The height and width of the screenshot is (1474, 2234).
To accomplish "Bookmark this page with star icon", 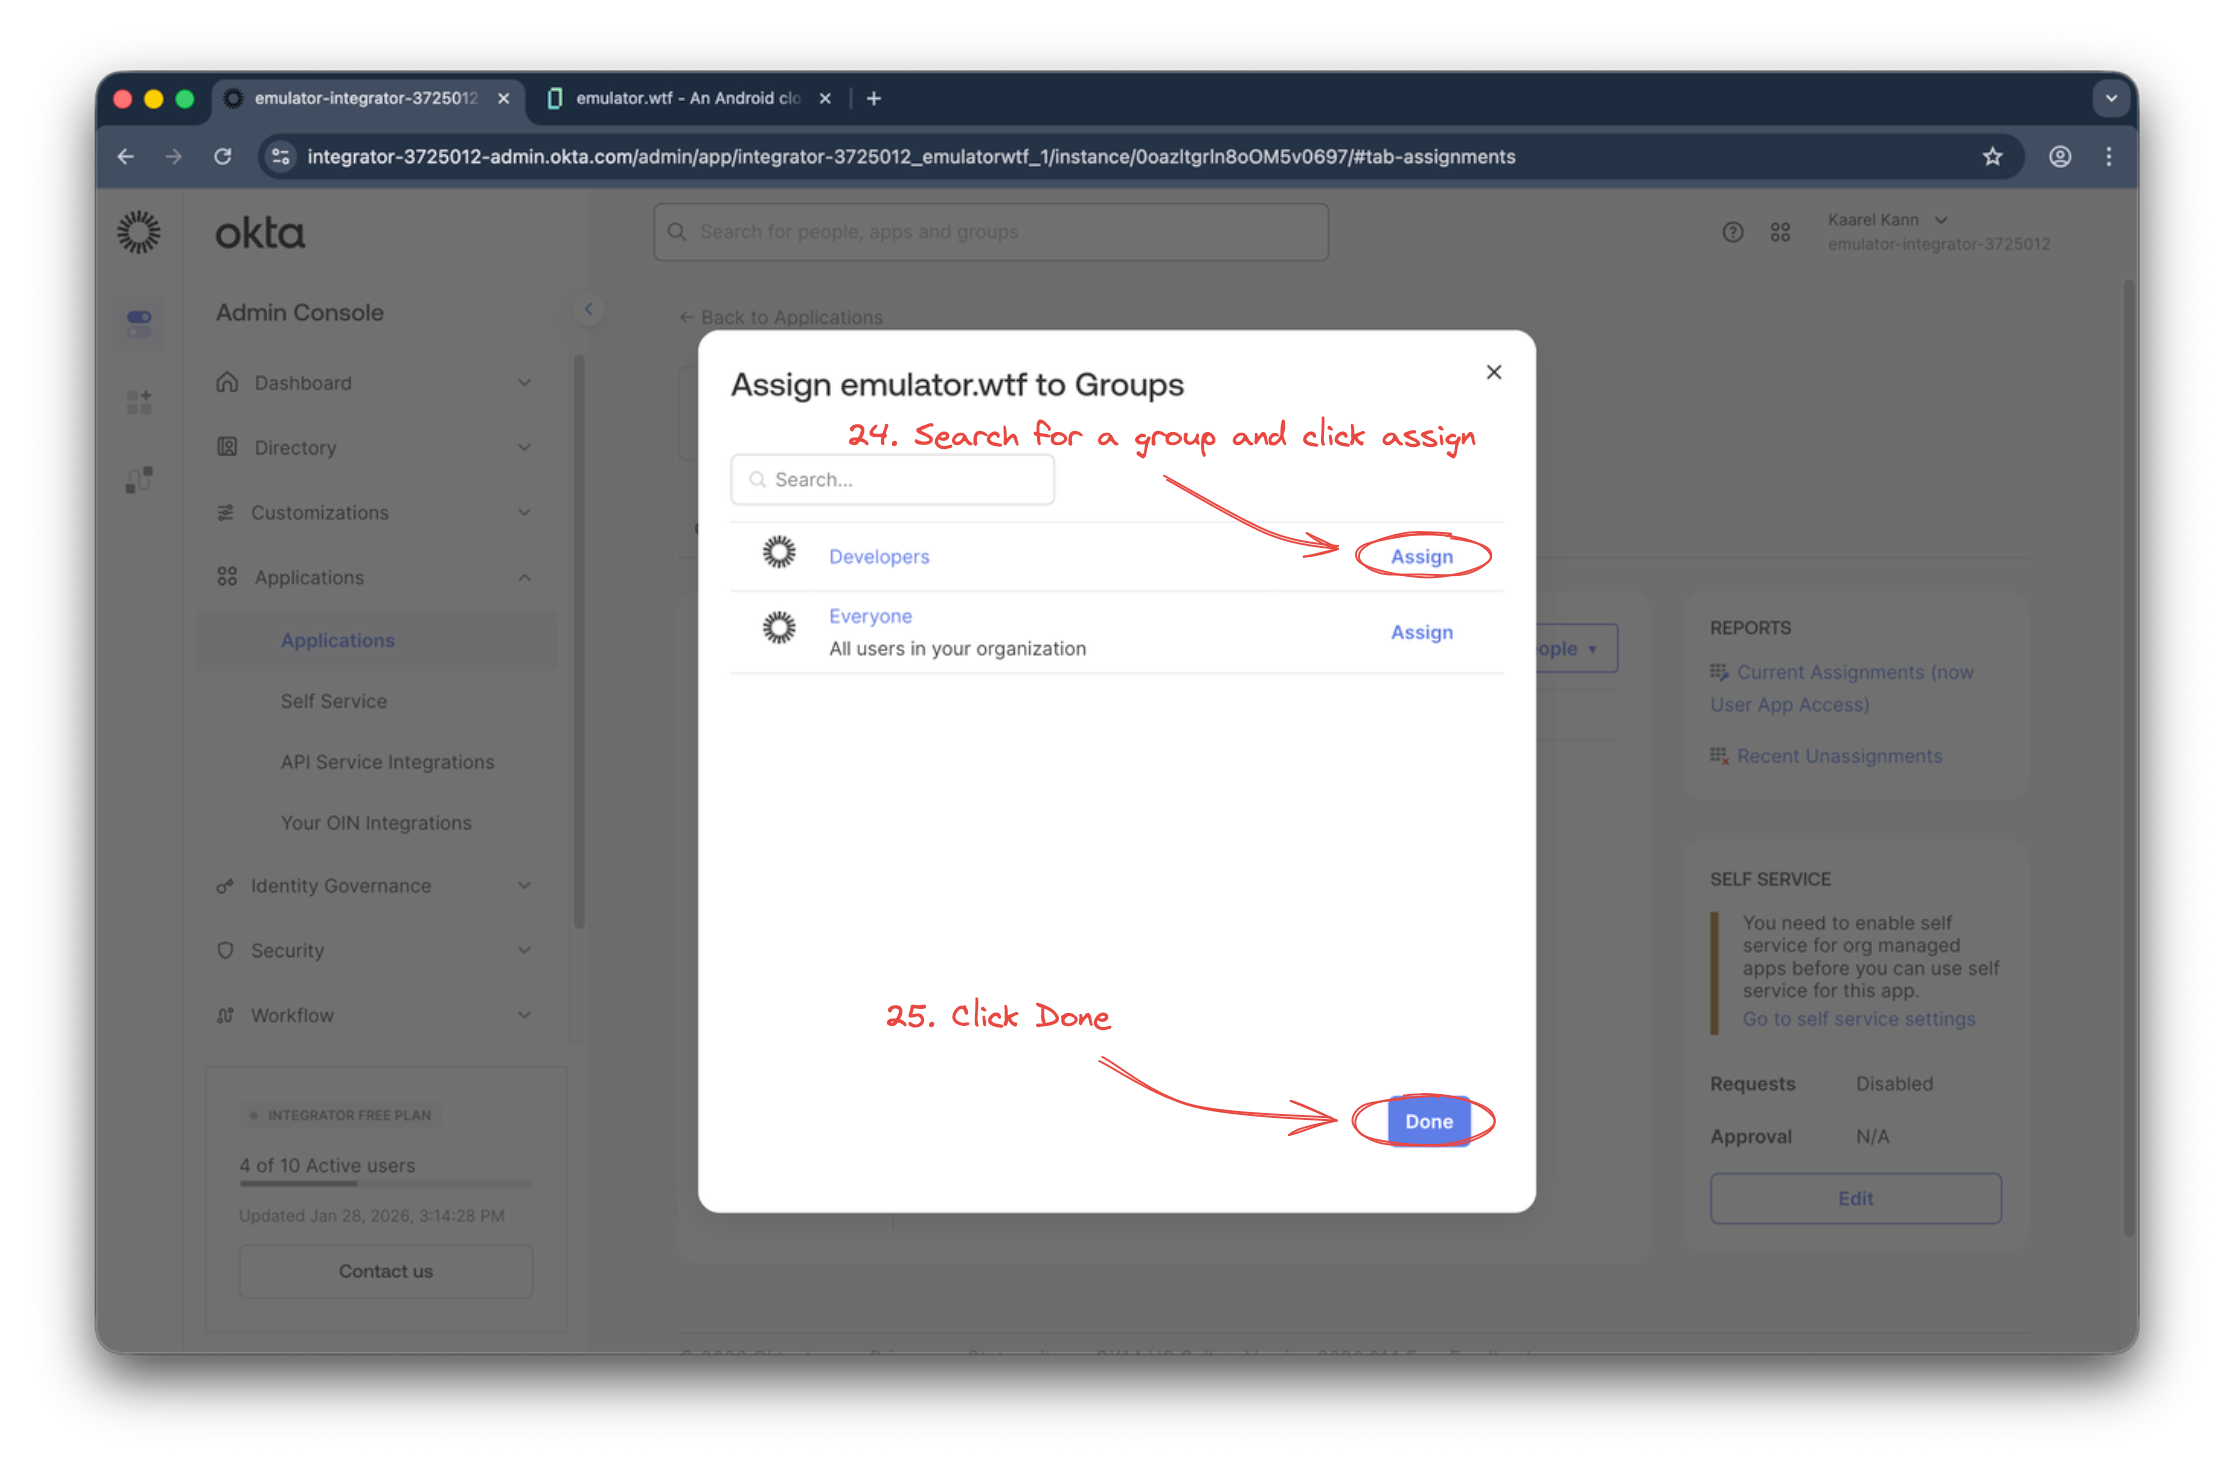I will click(1992, 157).
